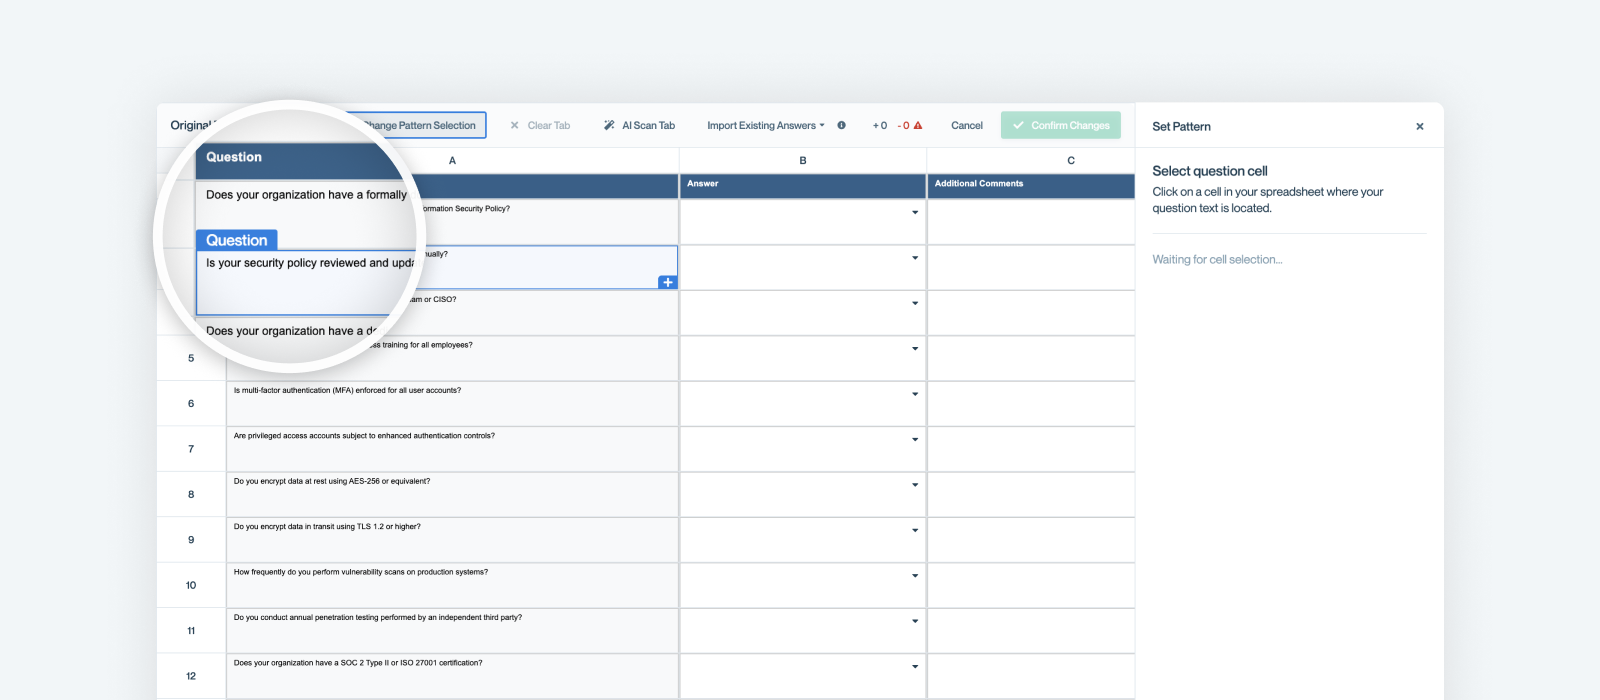Select the SOC 2 Type II question cell
This screenshot has height=700, width=1600.
[x=452, y=676]
